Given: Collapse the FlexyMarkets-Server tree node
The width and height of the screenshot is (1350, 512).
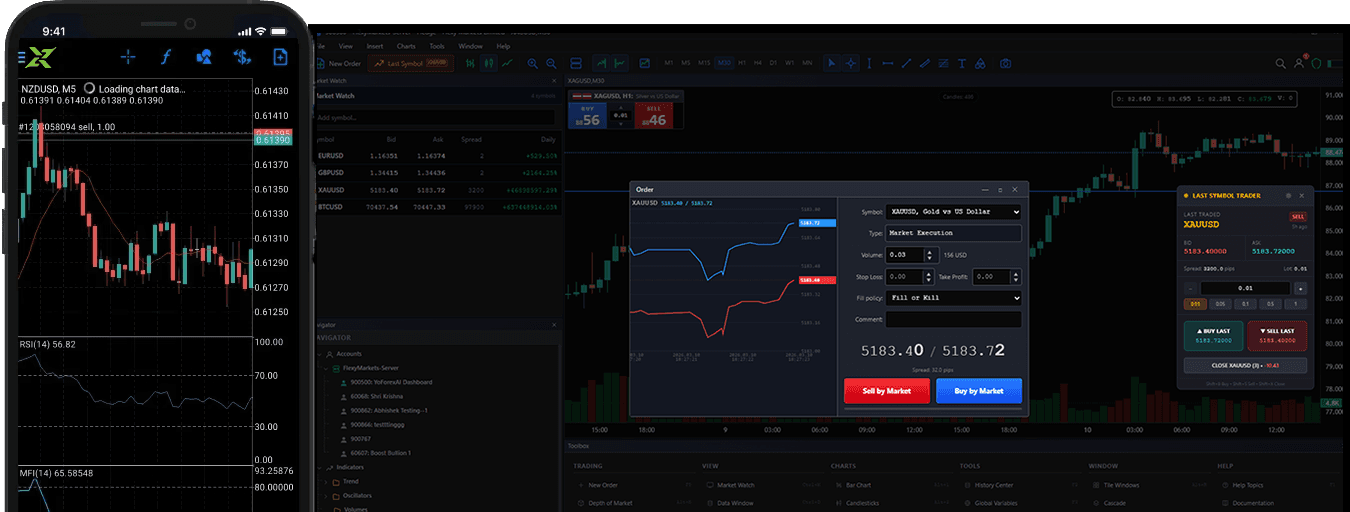Looking at the screenshot, I should point(328,368).
